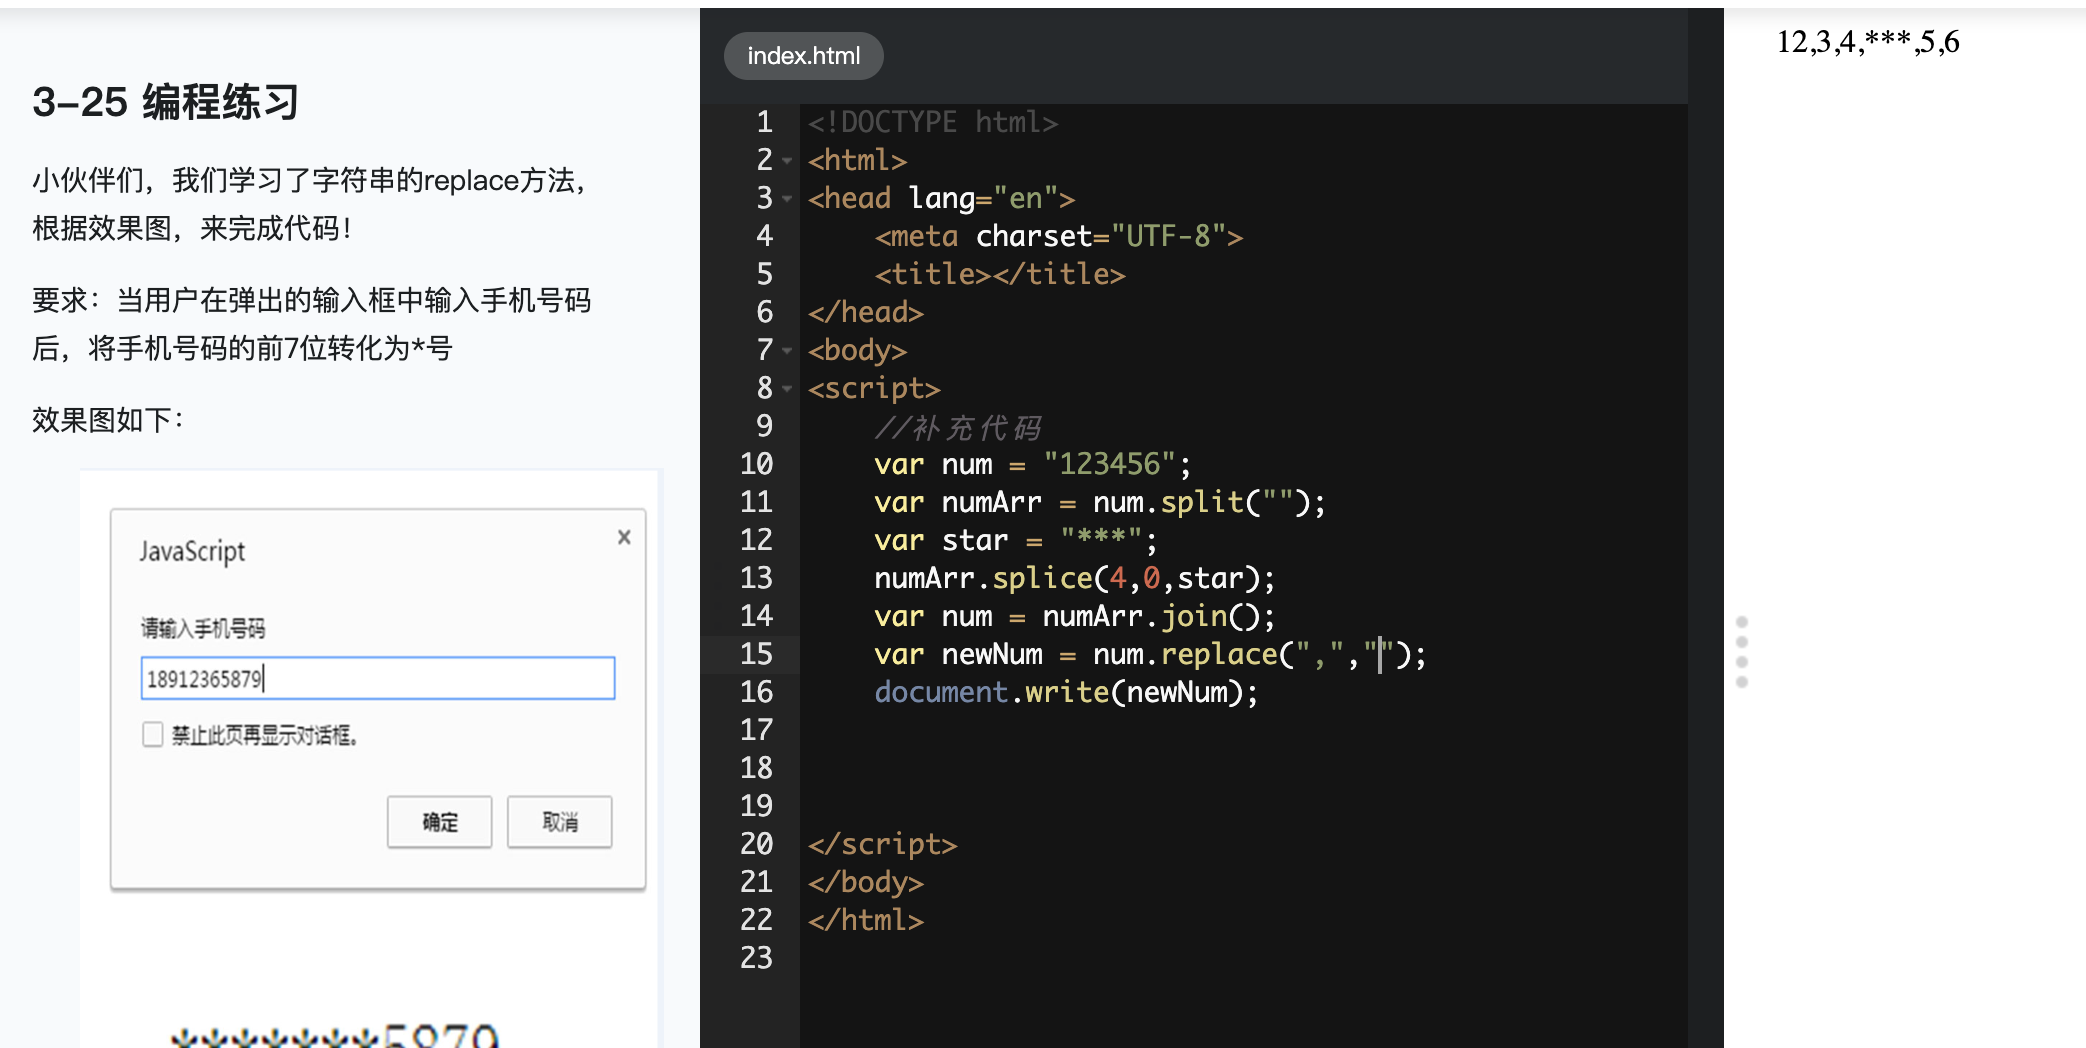2086x1048 pixels.
Task: Click the closing </html> tag
Action: pos(866,920)
